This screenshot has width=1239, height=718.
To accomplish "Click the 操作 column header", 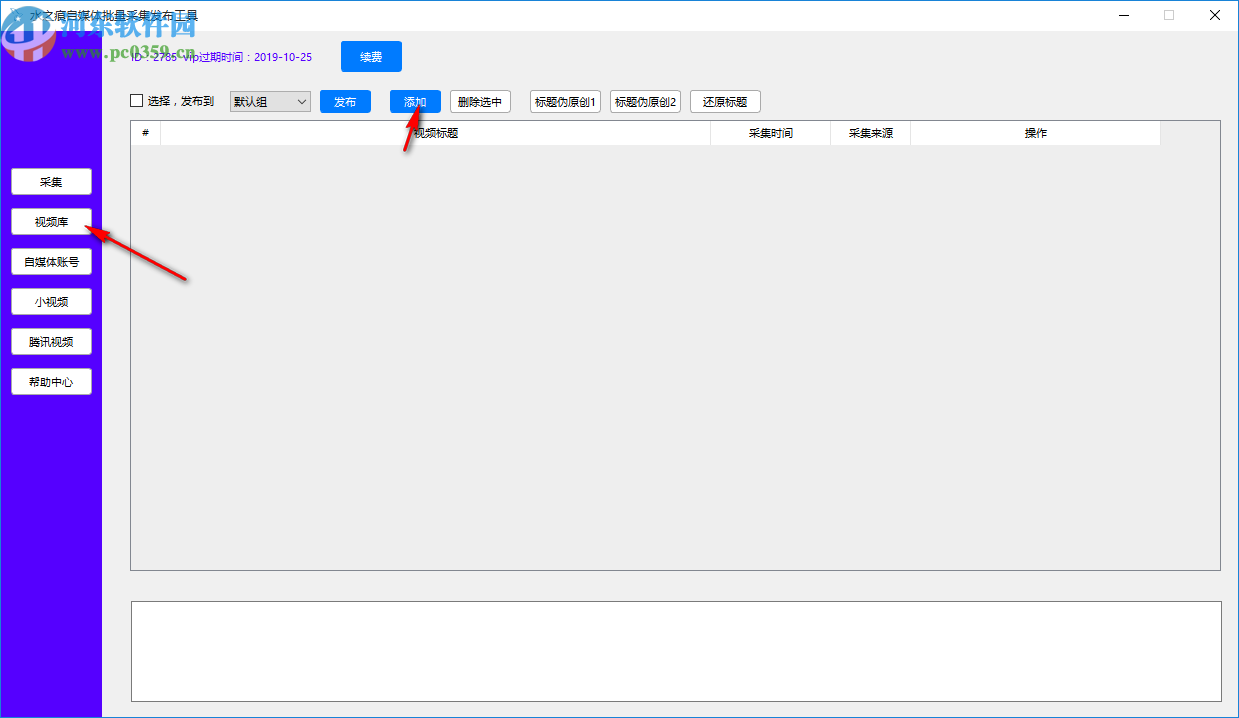I will (1035, 133).
